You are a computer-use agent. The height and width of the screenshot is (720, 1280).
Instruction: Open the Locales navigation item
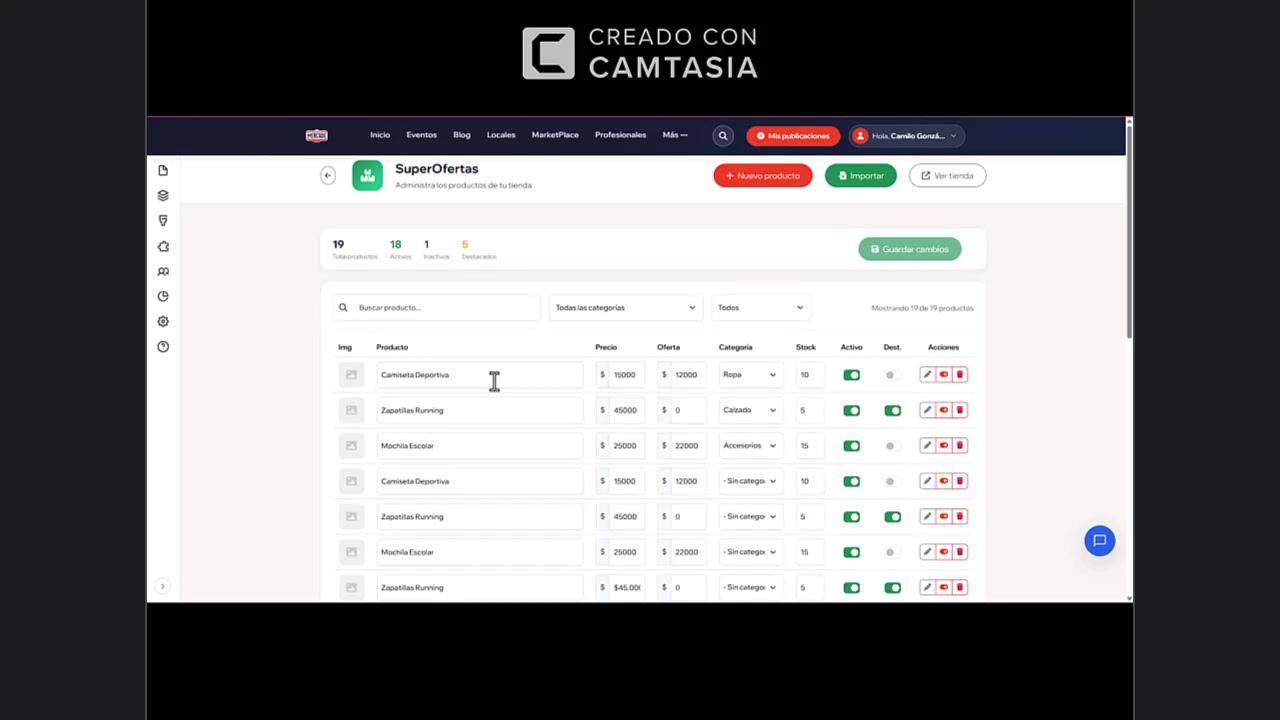[501, 135]
